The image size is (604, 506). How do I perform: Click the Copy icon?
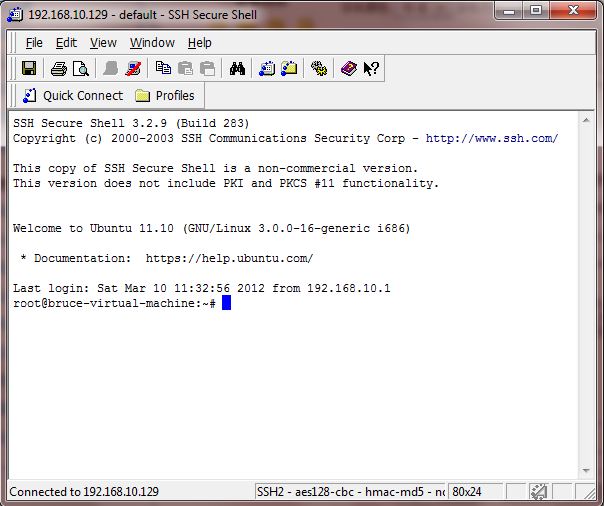click(163, 69)
